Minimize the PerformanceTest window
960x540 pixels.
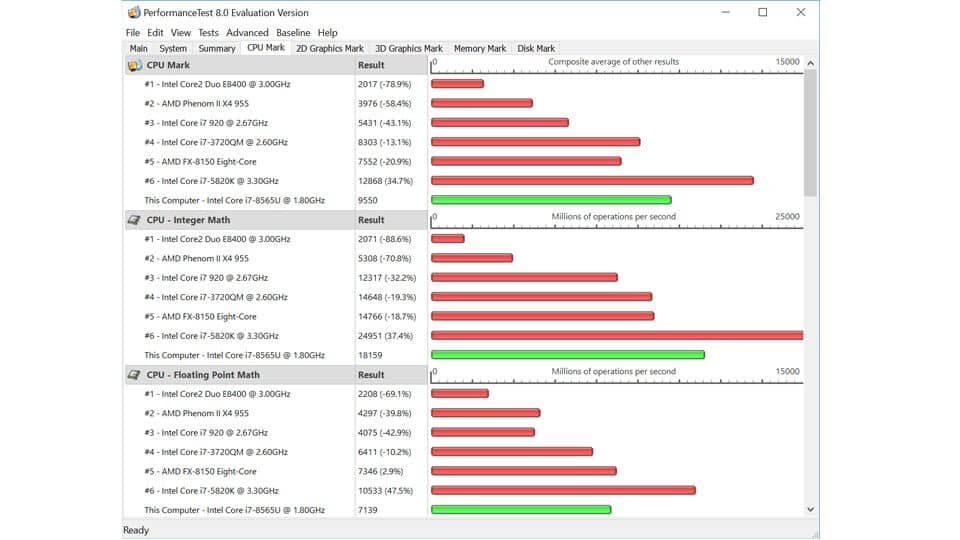click(726, 12)
